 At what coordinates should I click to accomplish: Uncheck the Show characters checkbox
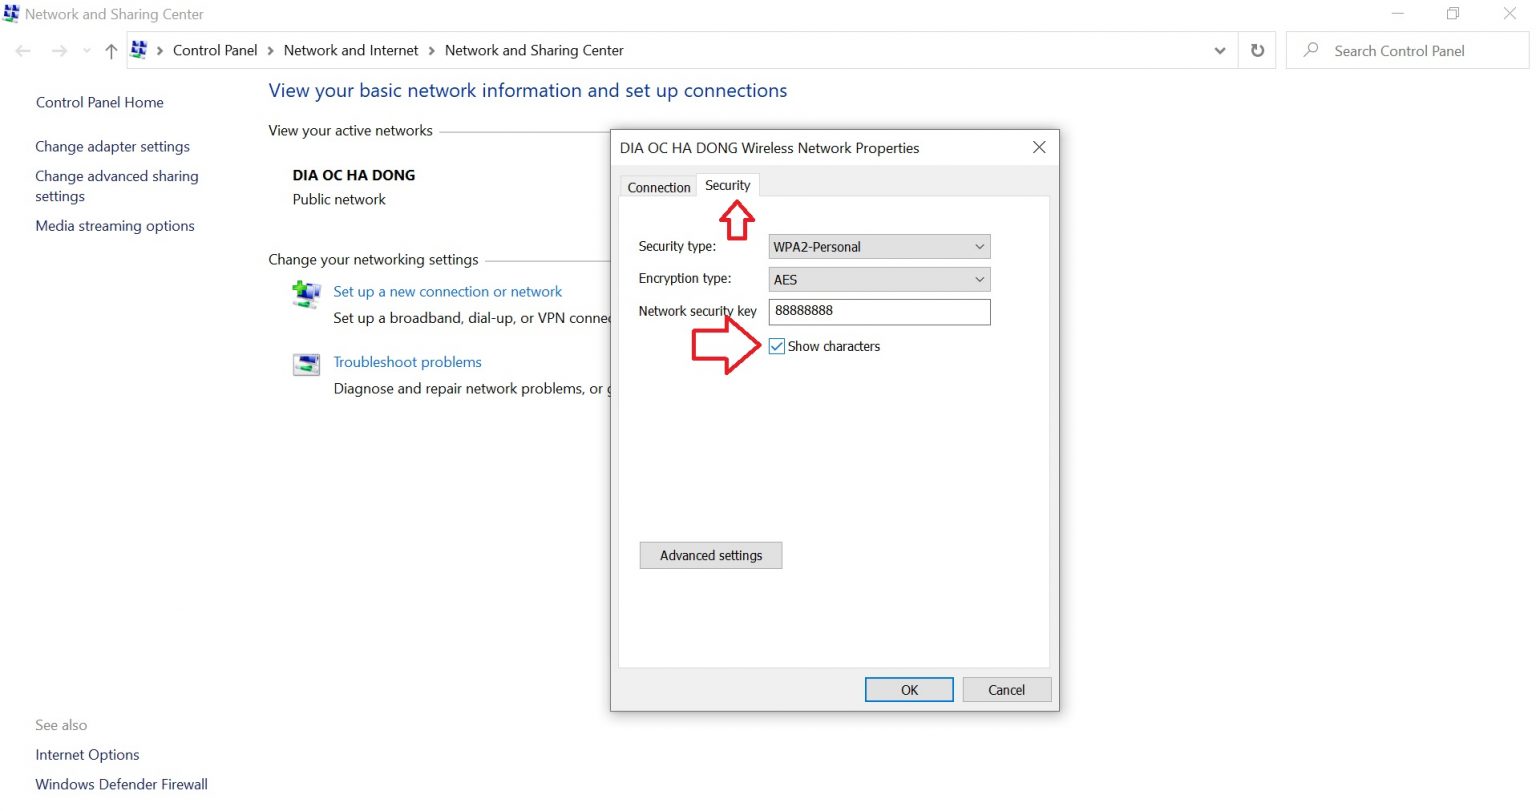click(x=777, y=347)
